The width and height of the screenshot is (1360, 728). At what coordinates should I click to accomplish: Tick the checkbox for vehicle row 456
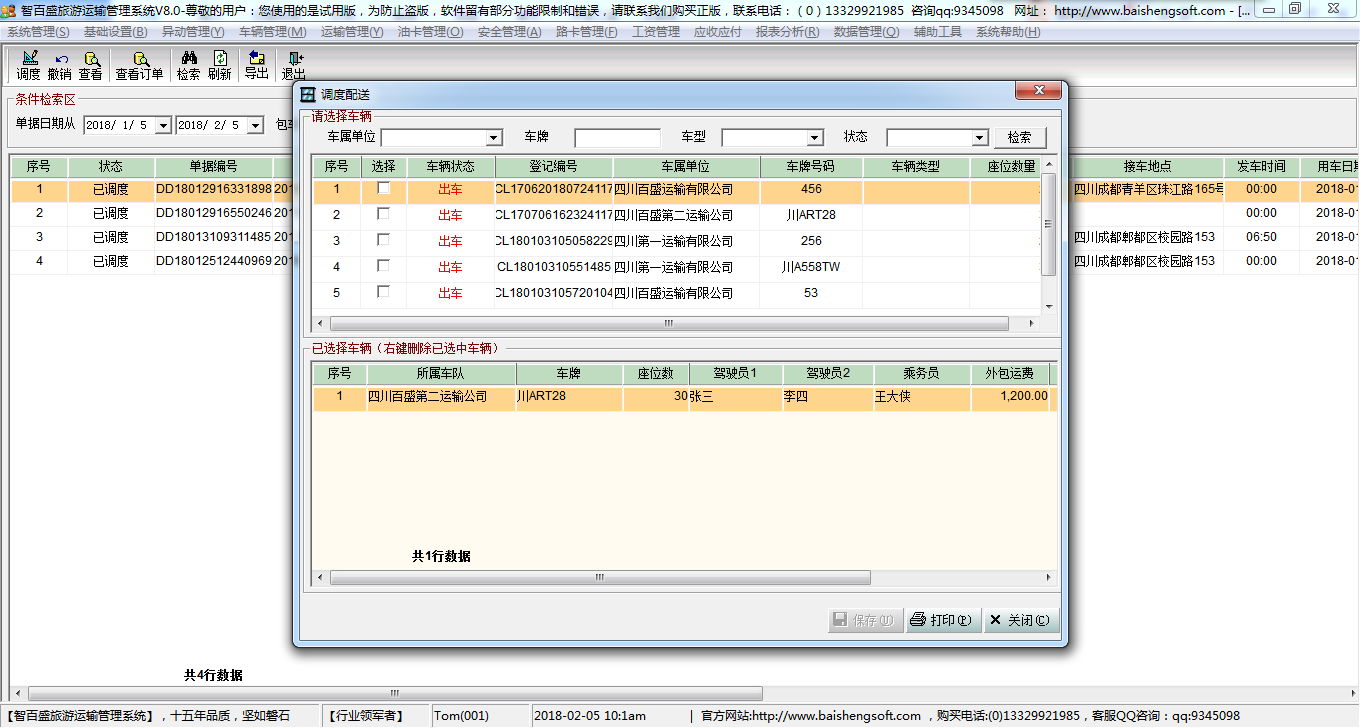tap(383, 188)
